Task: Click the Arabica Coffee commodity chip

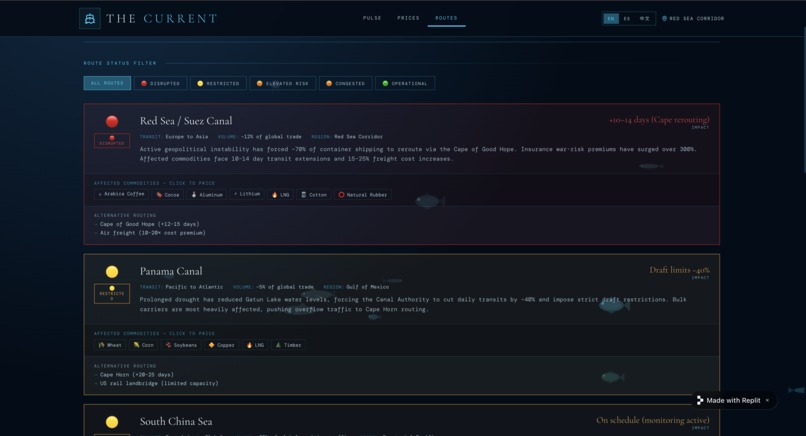Action: (121, 194)
